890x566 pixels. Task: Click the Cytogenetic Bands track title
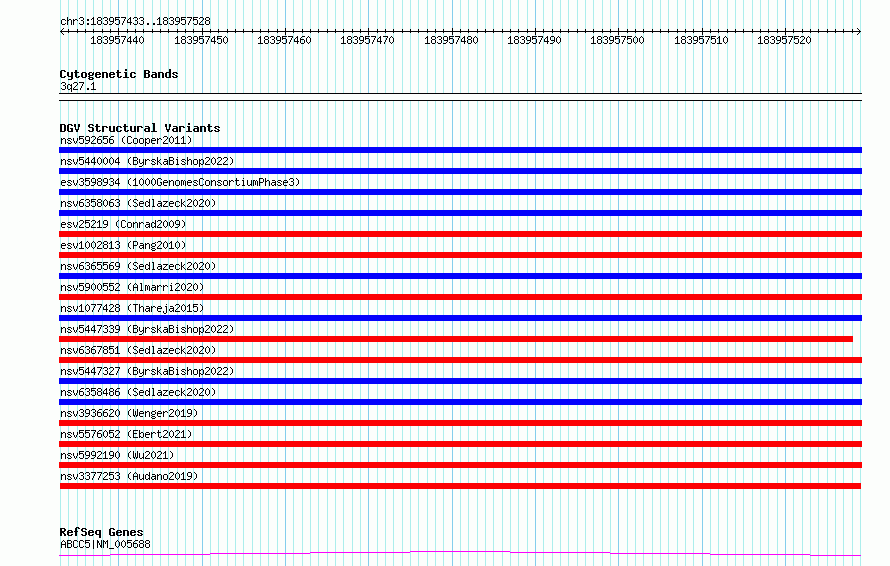(x=119, y=74)
